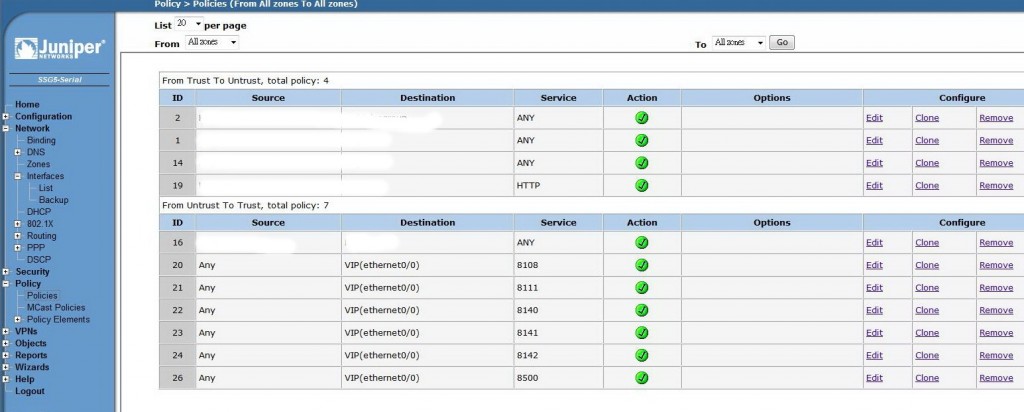Image resolution: width=1024 pixels, height=412 pixels.
Task: Click green permit icon for policy ID 21
Action: coord(641,287)
